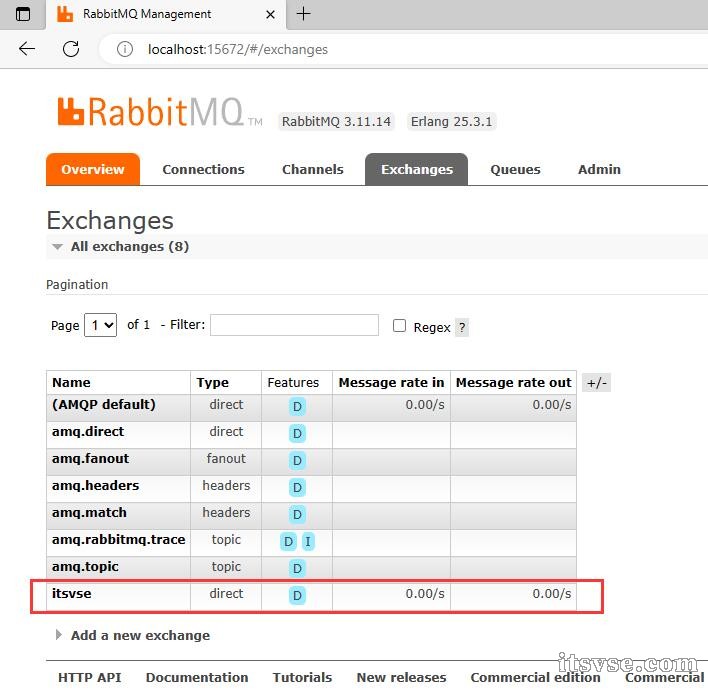This screenshot has width=708, height=692.
Task: Click the RabbitMQ 3.11.14 version label
Action: click(x=336, y=122)
